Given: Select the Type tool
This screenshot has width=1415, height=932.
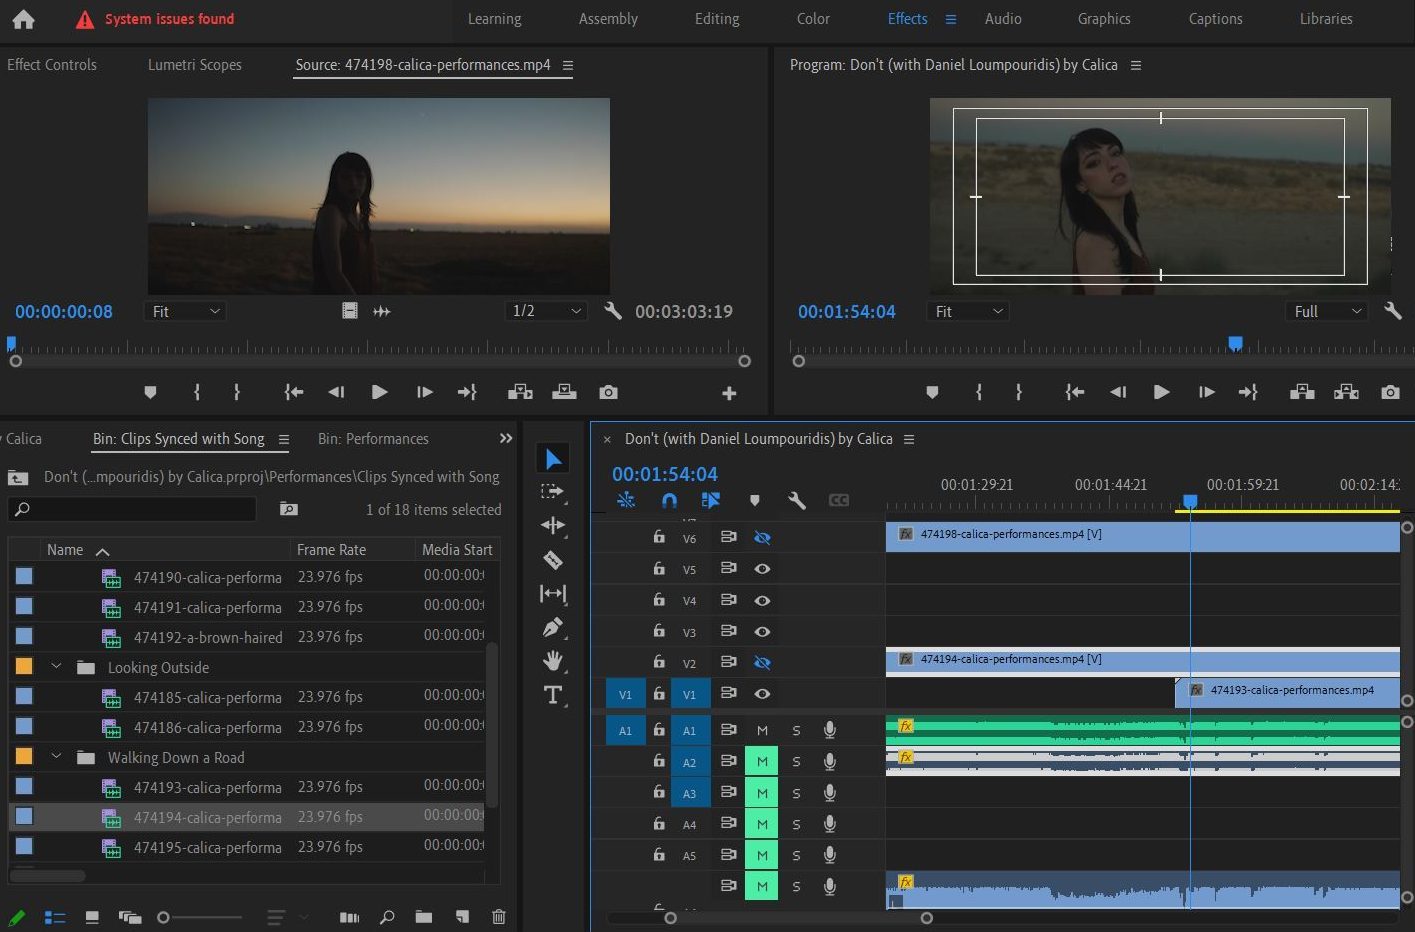Looking at the screenshot, I should pyautogui.click(x=553, y=695).
